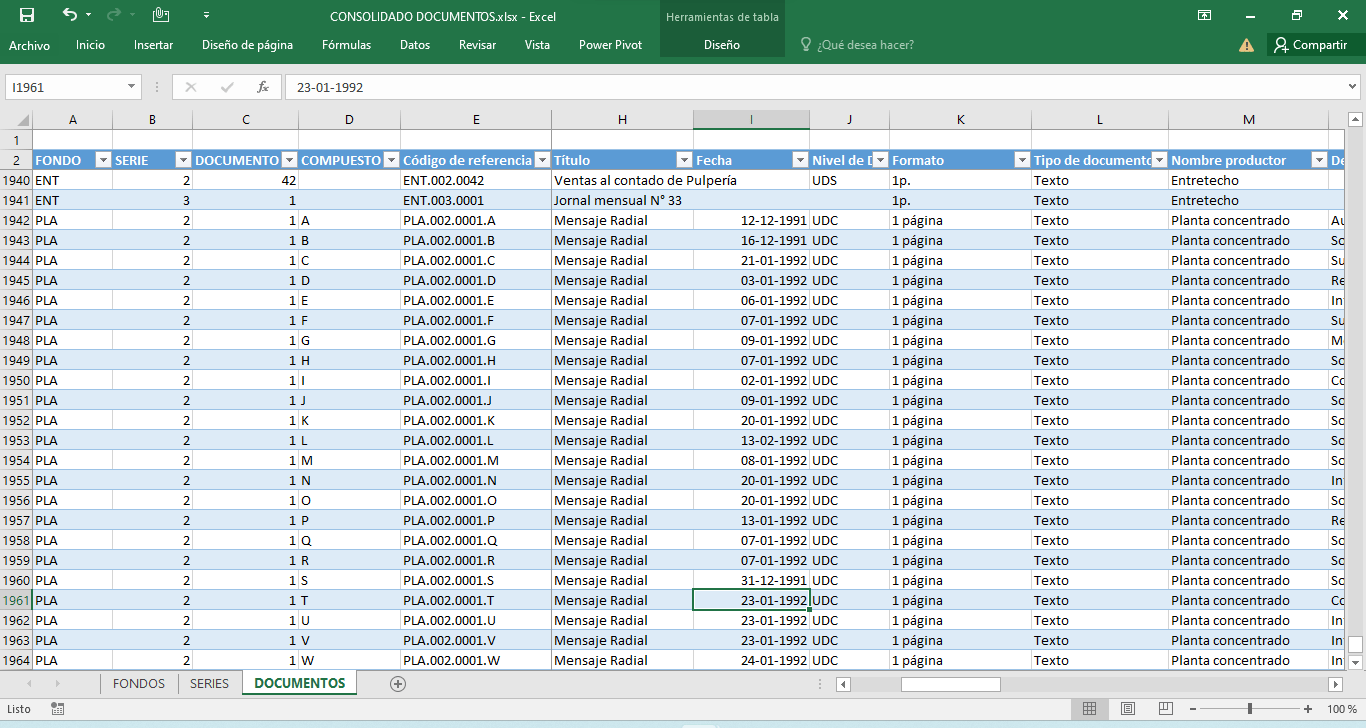1366x728 pixels.
Task: Open the Archivo menu
Action: pos(29,45)
